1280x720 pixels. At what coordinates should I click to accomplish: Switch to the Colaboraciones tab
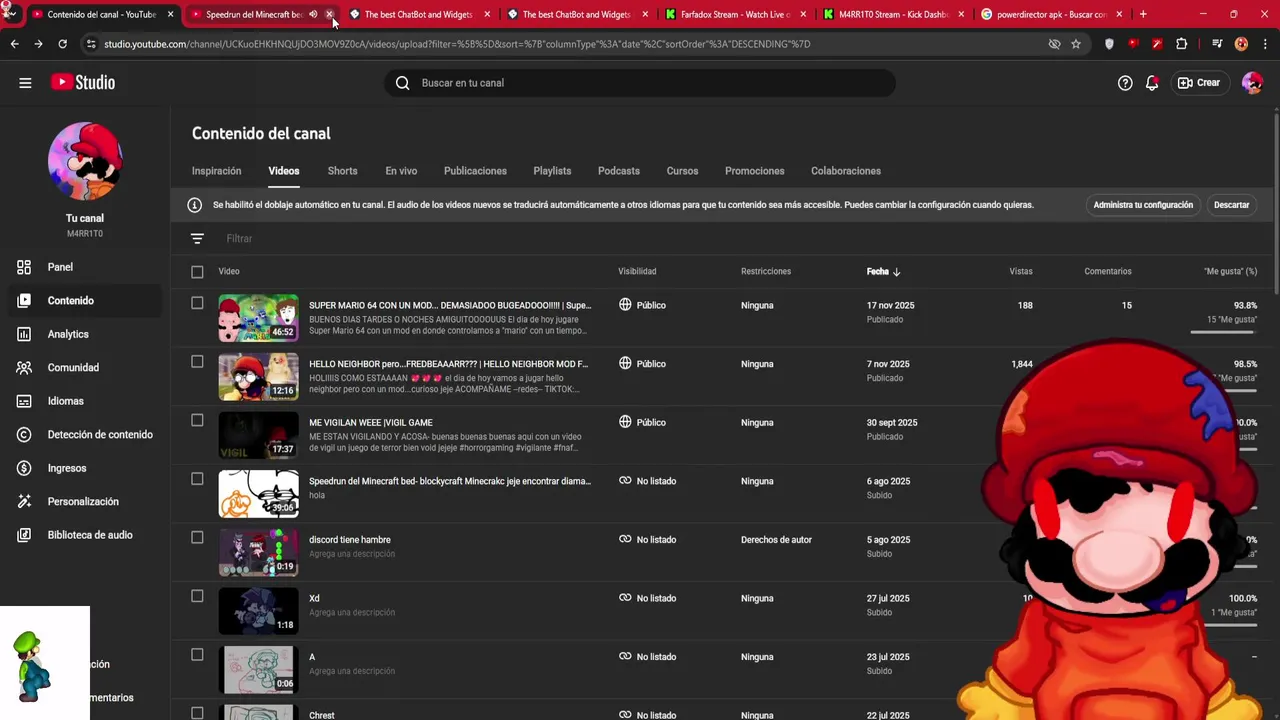tap(846, 171)
